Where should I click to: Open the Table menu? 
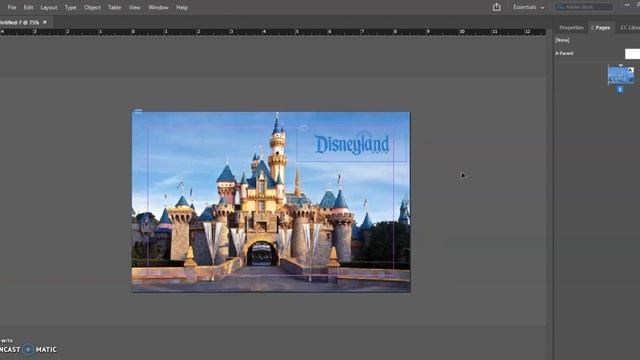[114, 7]
